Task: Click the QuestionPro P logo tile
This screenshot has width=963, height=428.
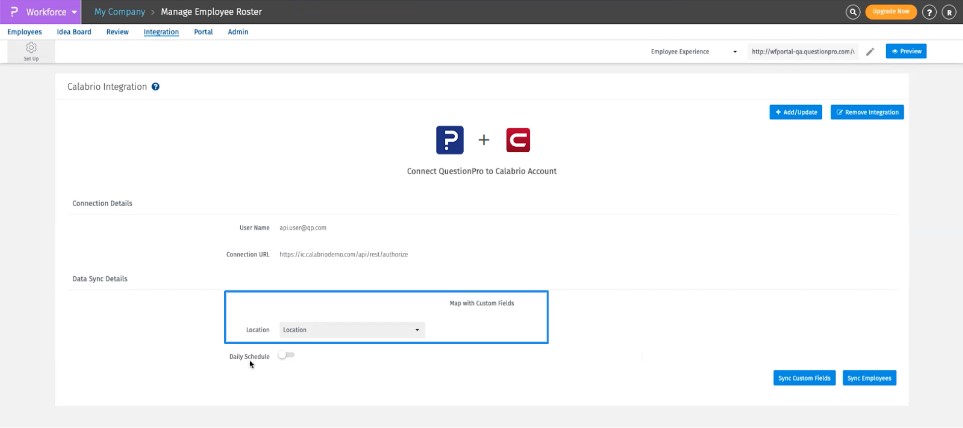Action: point(450,140)
